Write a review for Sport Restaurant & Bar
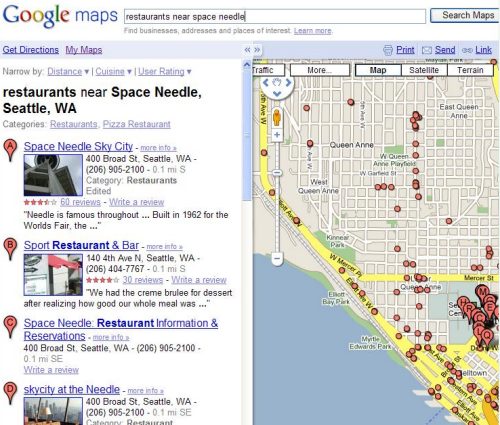 [199, 280]
